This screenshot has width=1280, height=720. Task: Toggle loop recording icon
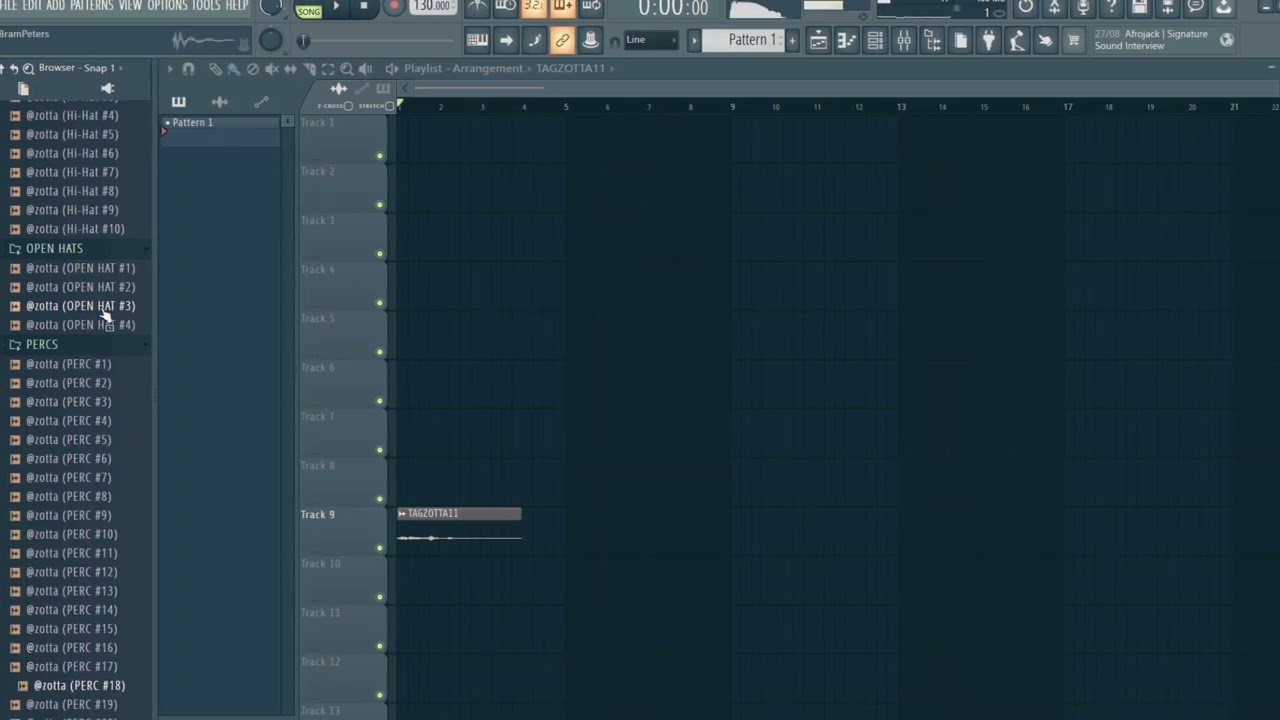[x=591, y=7]
